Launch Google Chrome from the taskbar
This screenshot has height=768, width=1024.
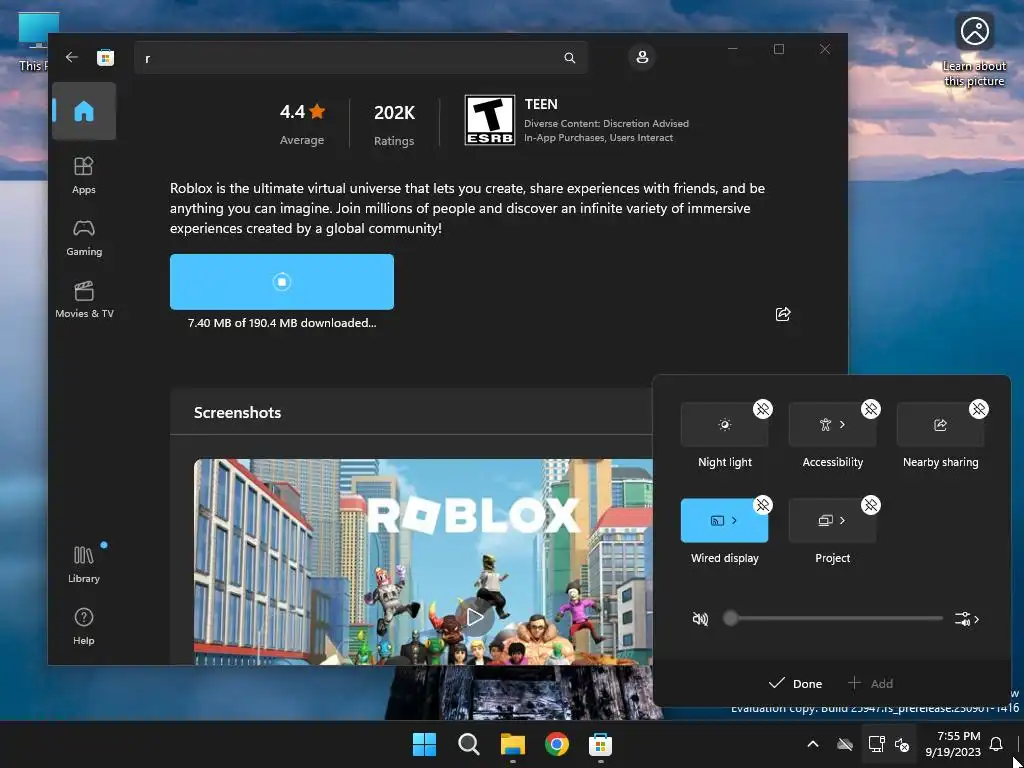pyautogui.click(x=556, y=744)
